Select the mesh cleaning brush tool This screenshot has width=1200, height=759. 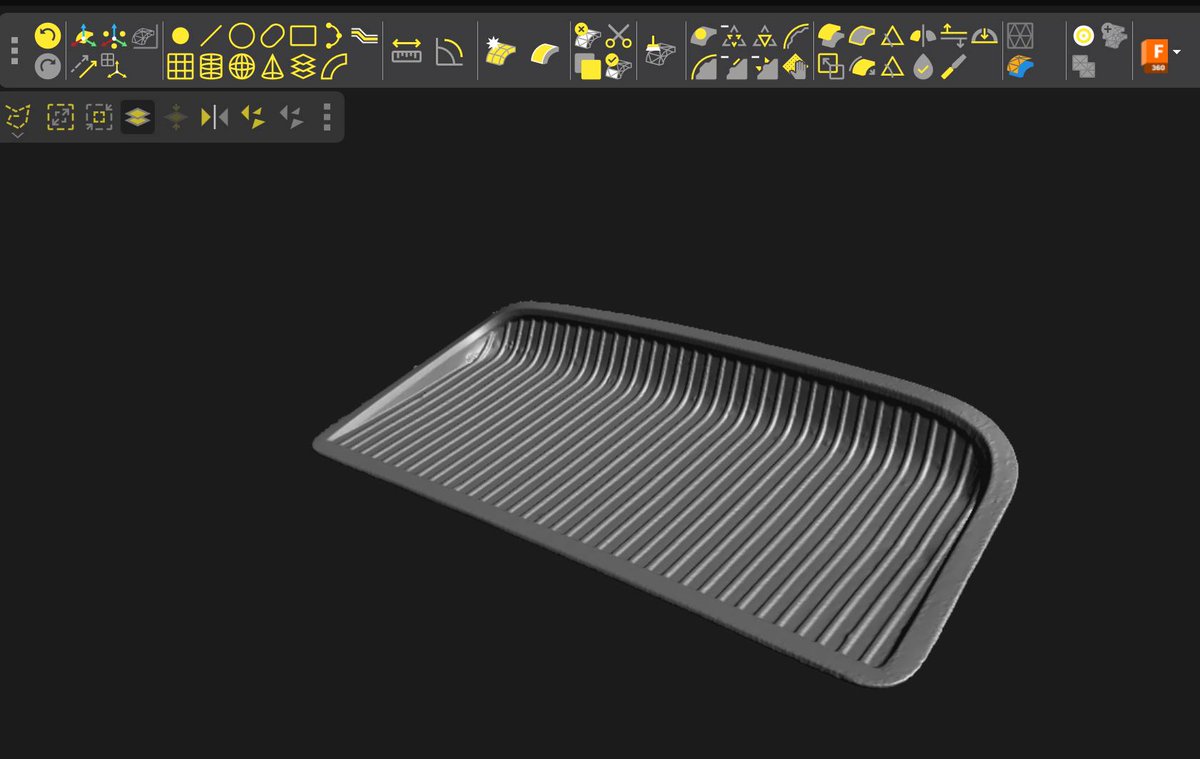coord(660,51)
